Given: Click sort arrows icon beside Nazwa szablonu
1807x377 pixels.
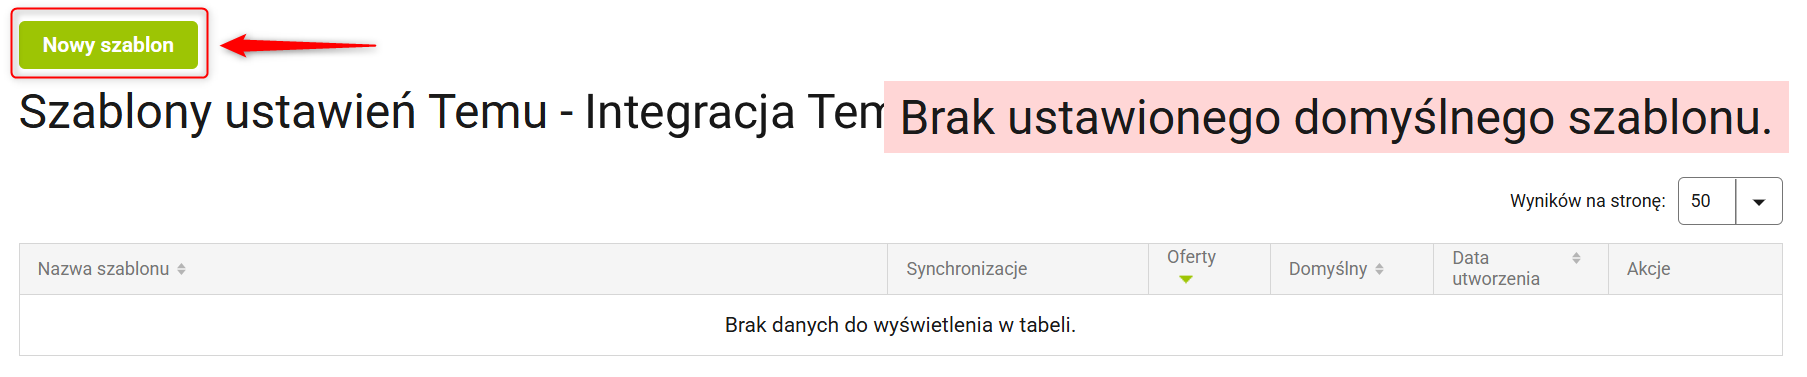Looking at the screenshot, I should click(181, 269).
